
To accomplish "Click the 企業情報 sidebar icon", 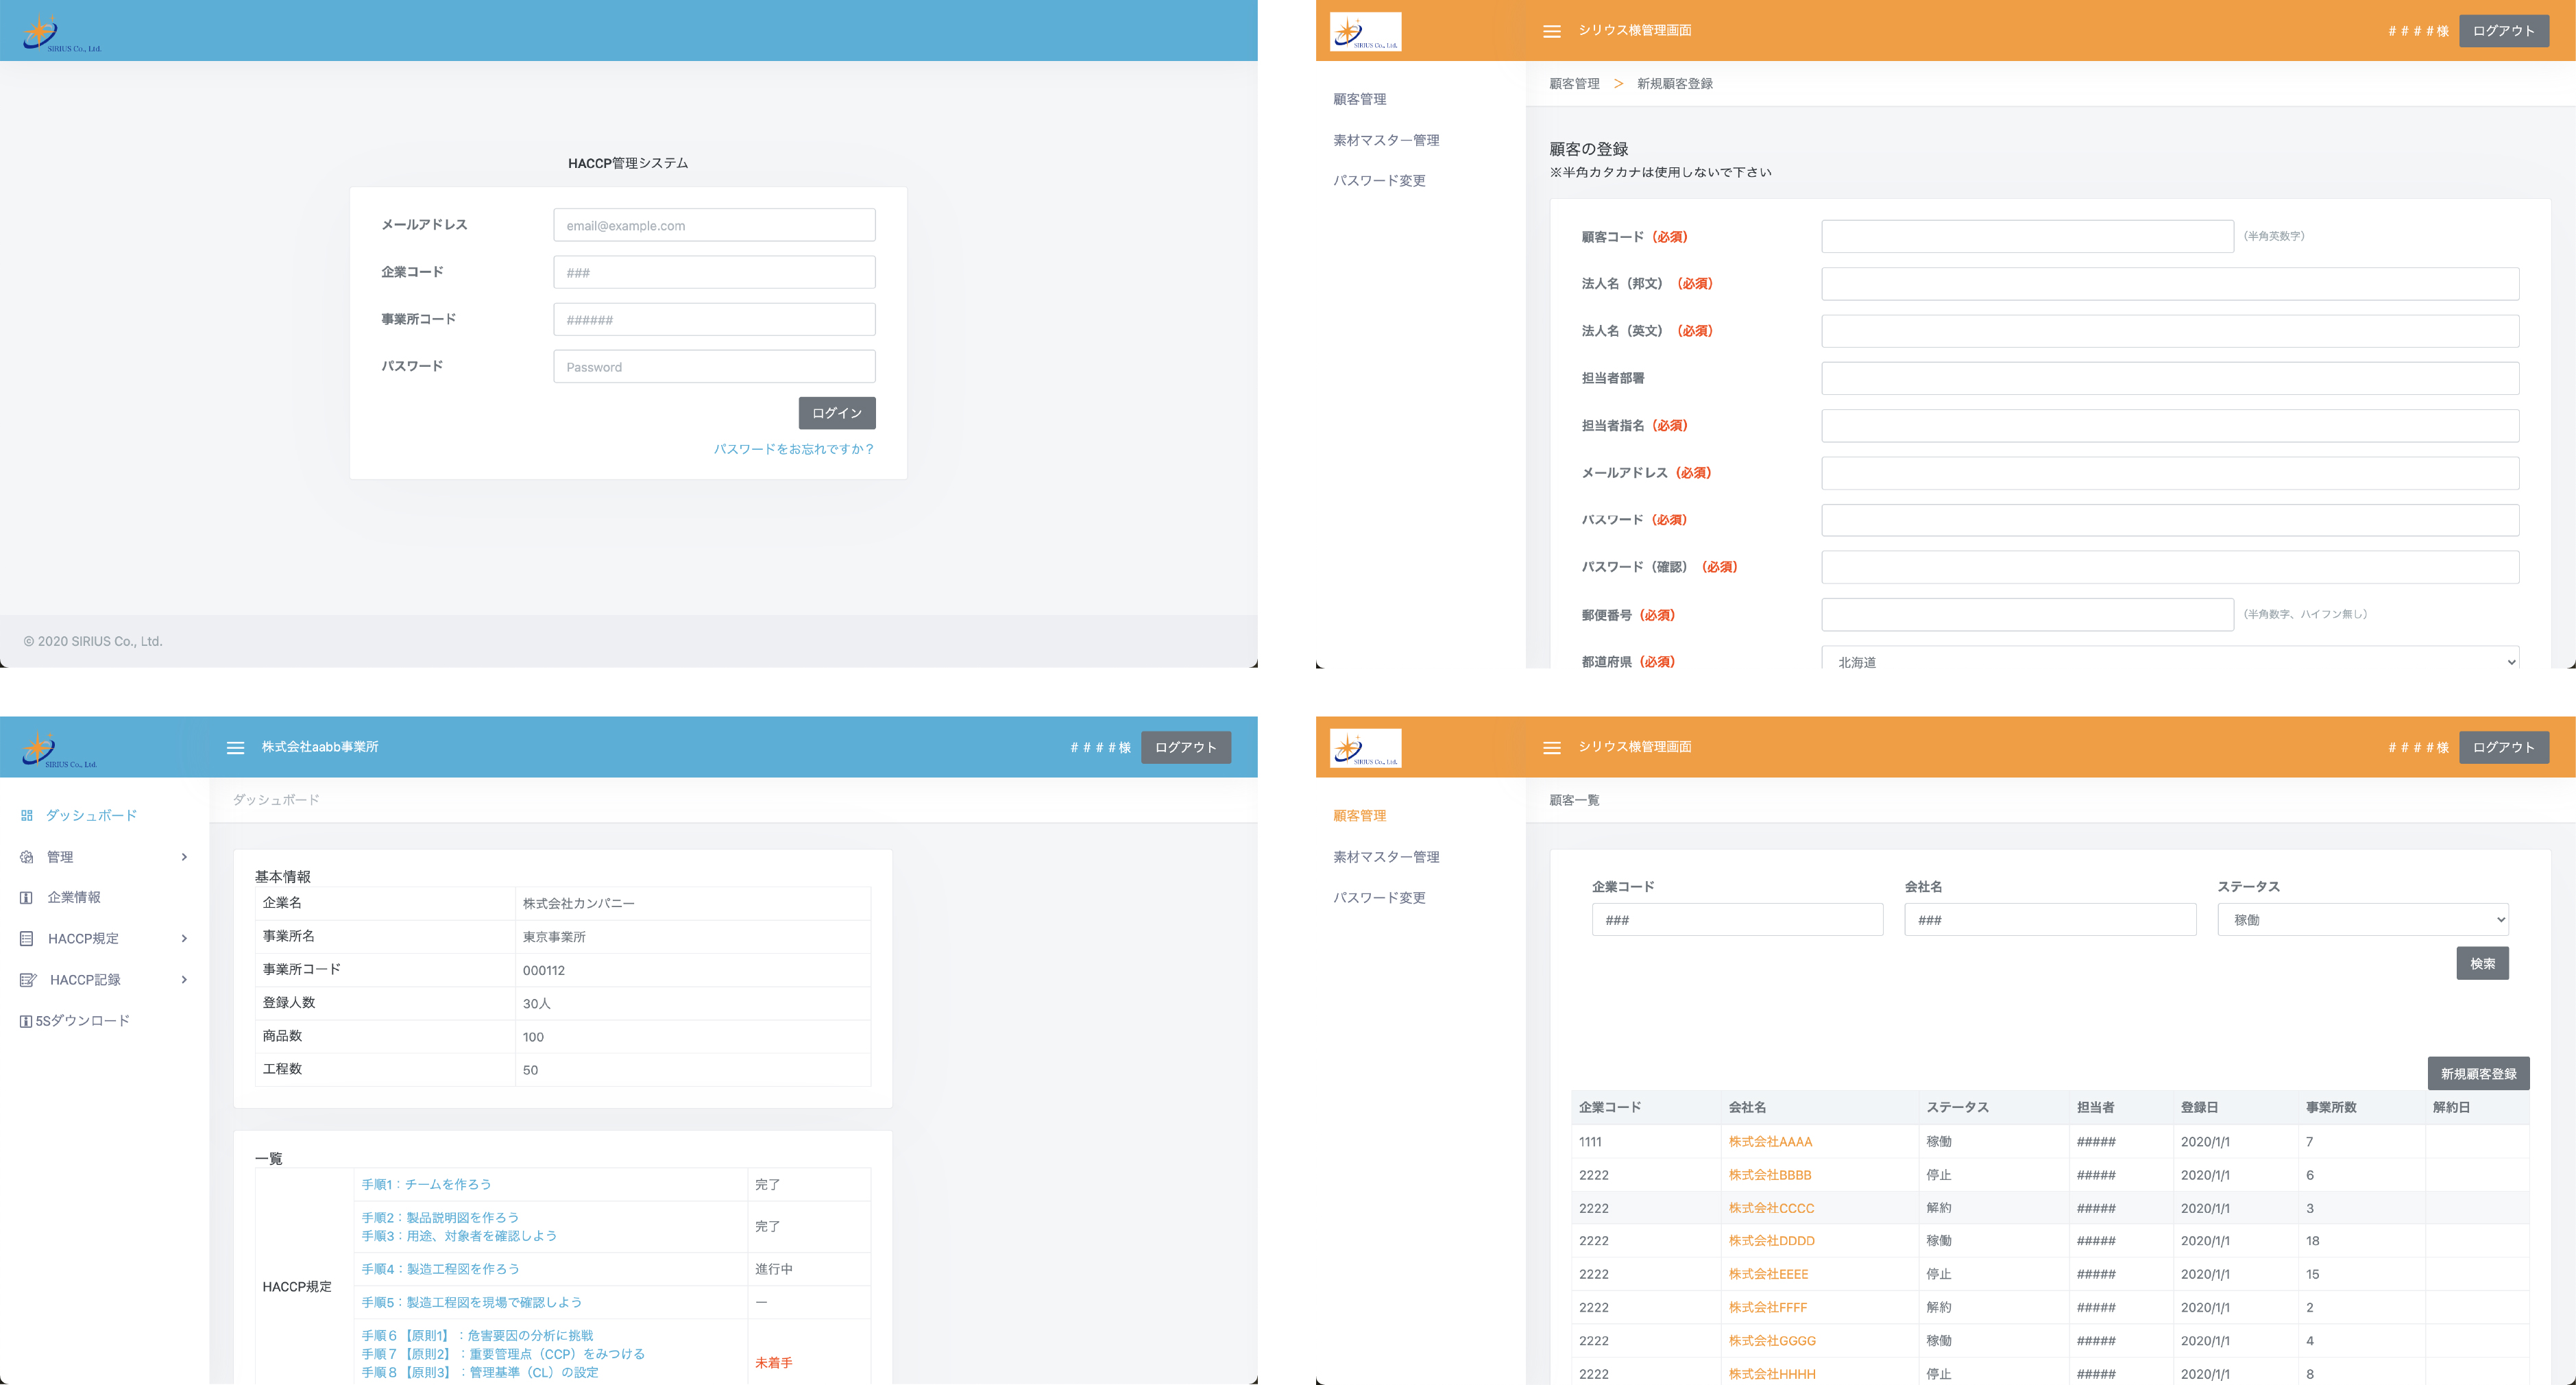I will 27,898.
